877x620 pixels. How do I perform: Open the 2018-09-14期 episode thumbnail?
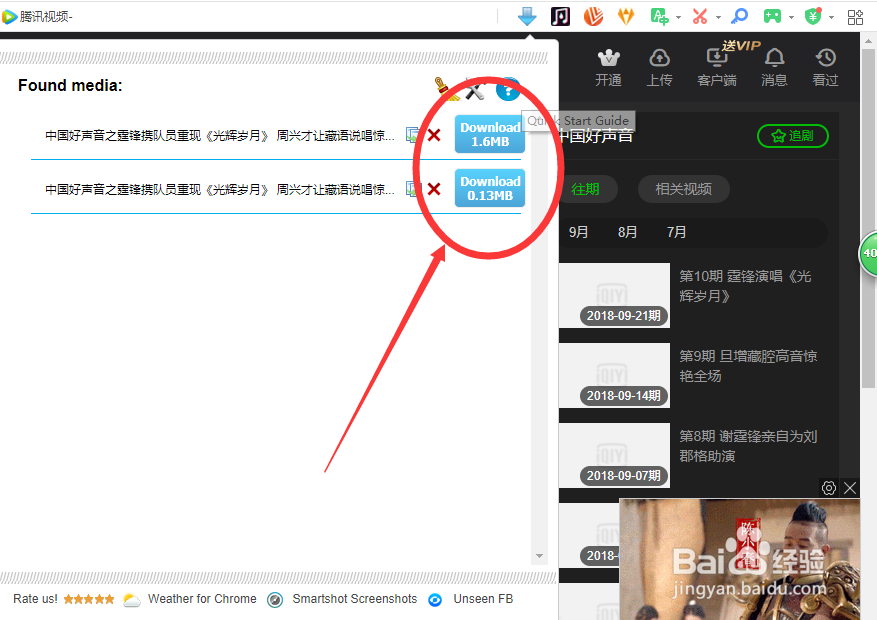tap(614, 375)
